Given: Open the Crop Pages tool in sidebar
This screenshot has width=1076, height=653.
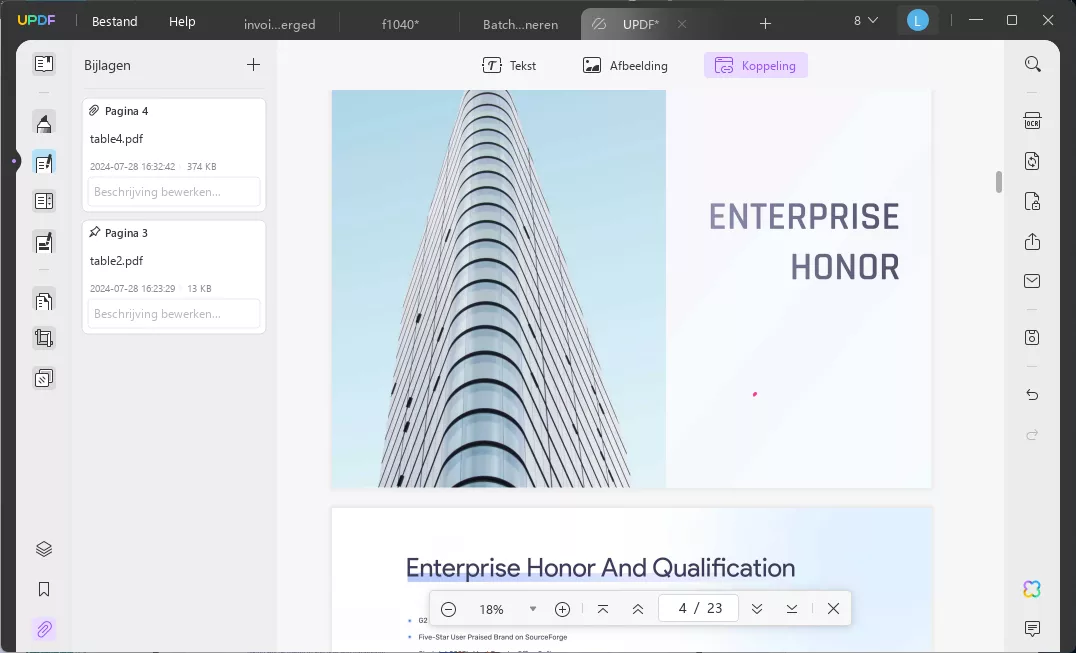Looking at the screenshot, I should tap(44, 338).
